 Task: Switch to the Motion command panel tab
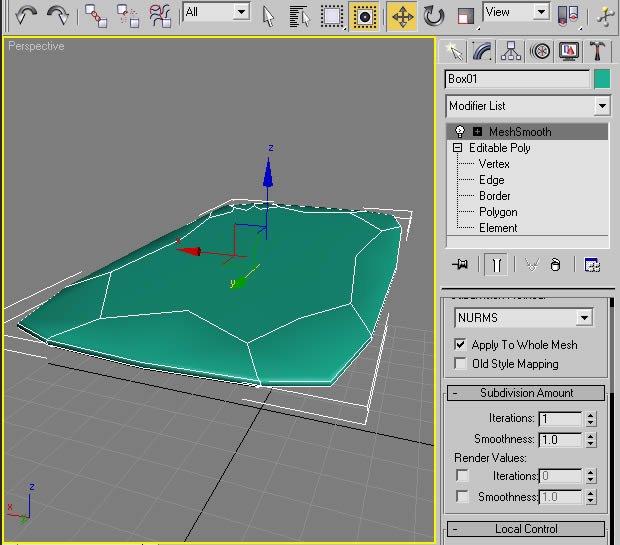(540, 51)
